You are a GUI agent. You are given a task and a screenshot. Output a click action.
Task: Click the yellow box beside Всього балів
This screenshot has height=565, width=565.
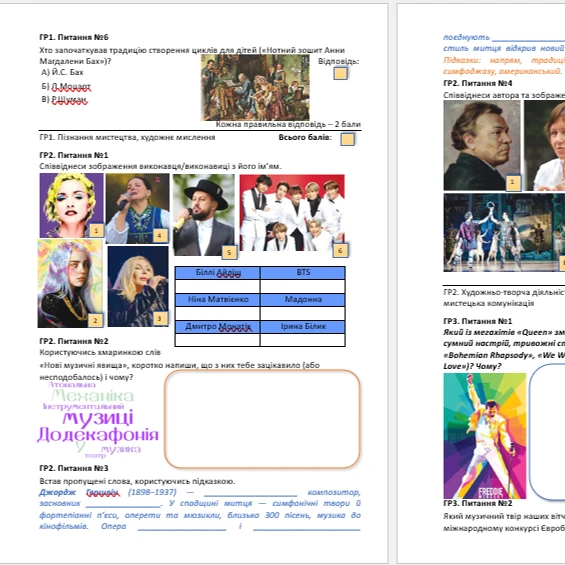pos(347,139)
